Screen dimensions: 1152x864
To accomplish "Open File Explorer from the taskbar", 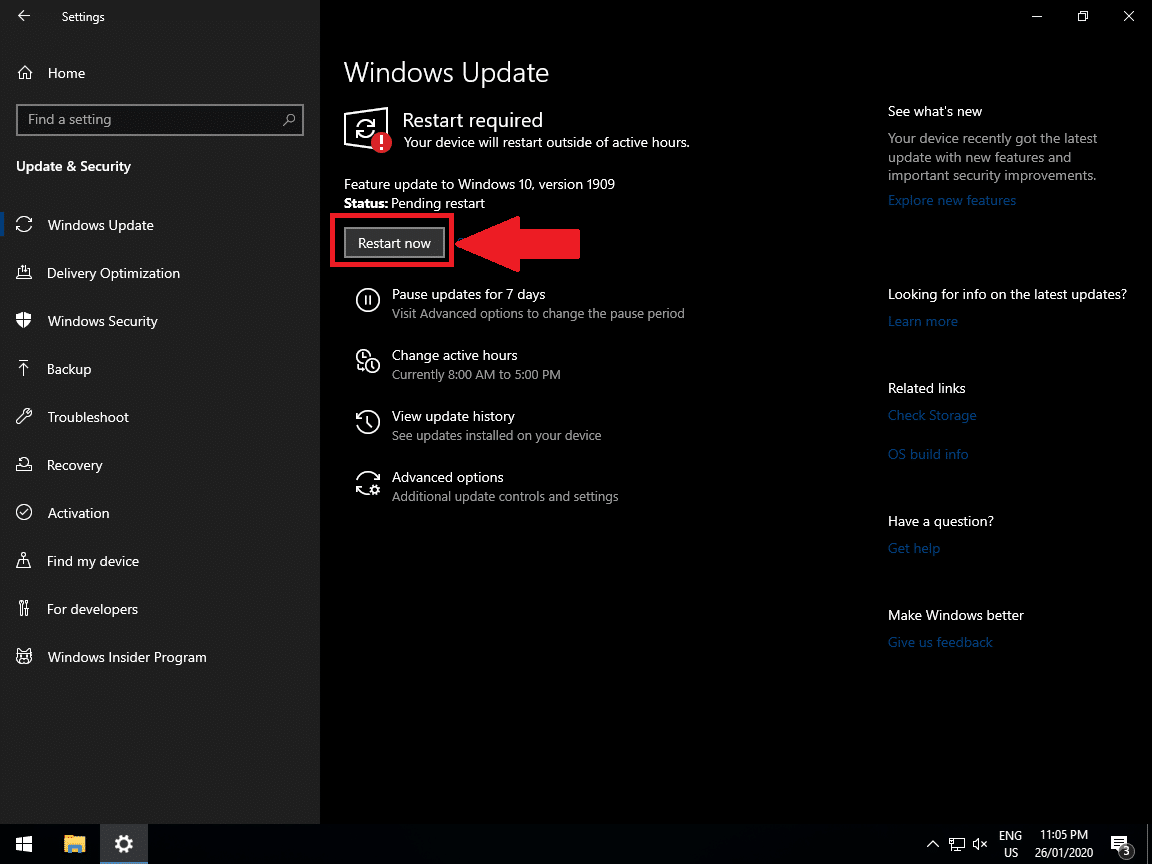I will pos(74,843).
